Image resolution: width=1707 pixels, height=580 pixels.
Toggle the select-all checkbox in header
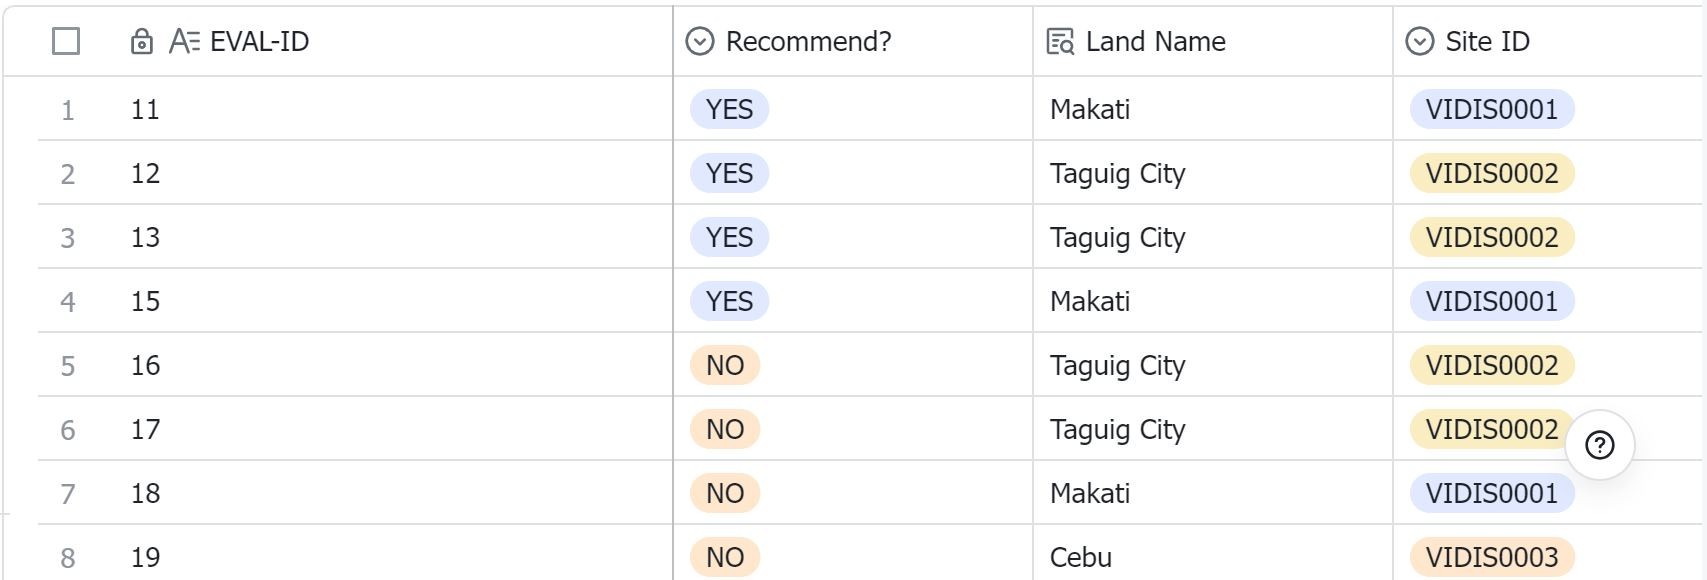click(66, 41)
